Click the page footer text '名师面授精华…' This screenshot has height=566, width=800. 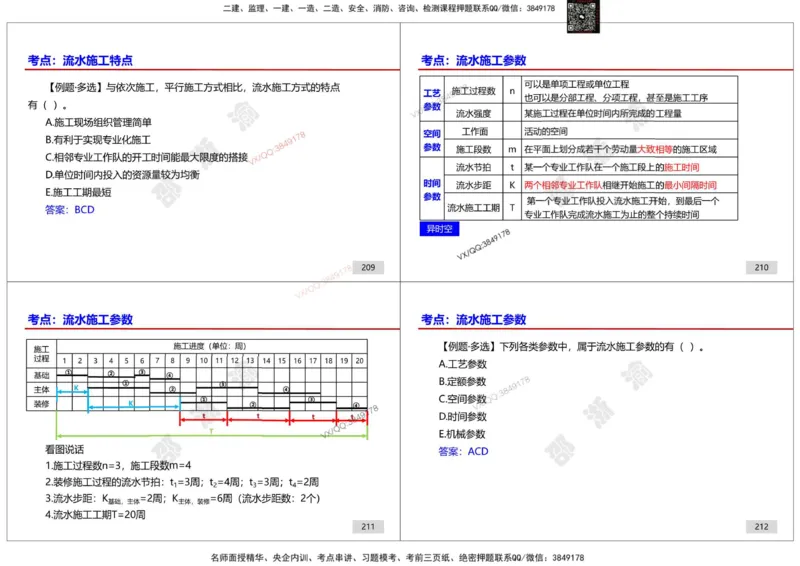tap(397, 558)
